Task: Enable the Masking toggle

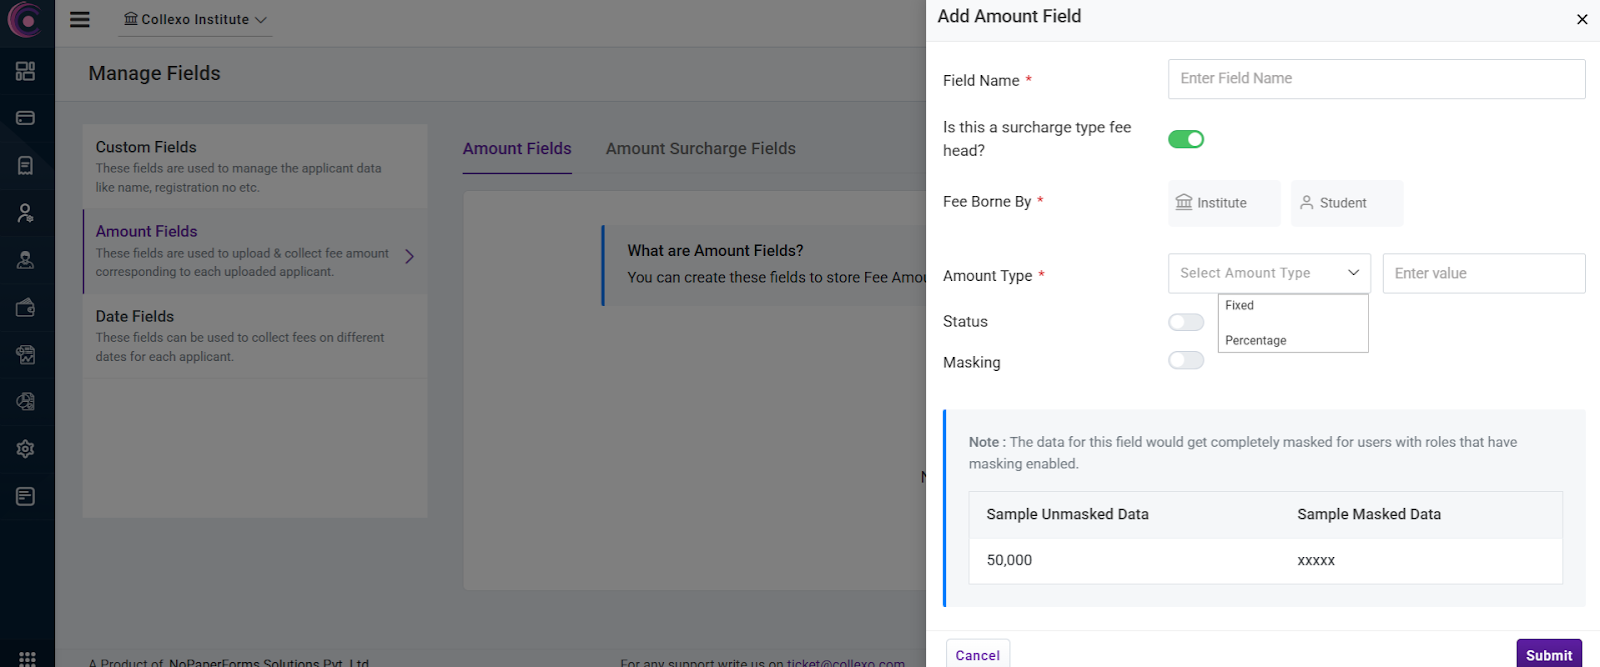Action: pos(1186,360)
